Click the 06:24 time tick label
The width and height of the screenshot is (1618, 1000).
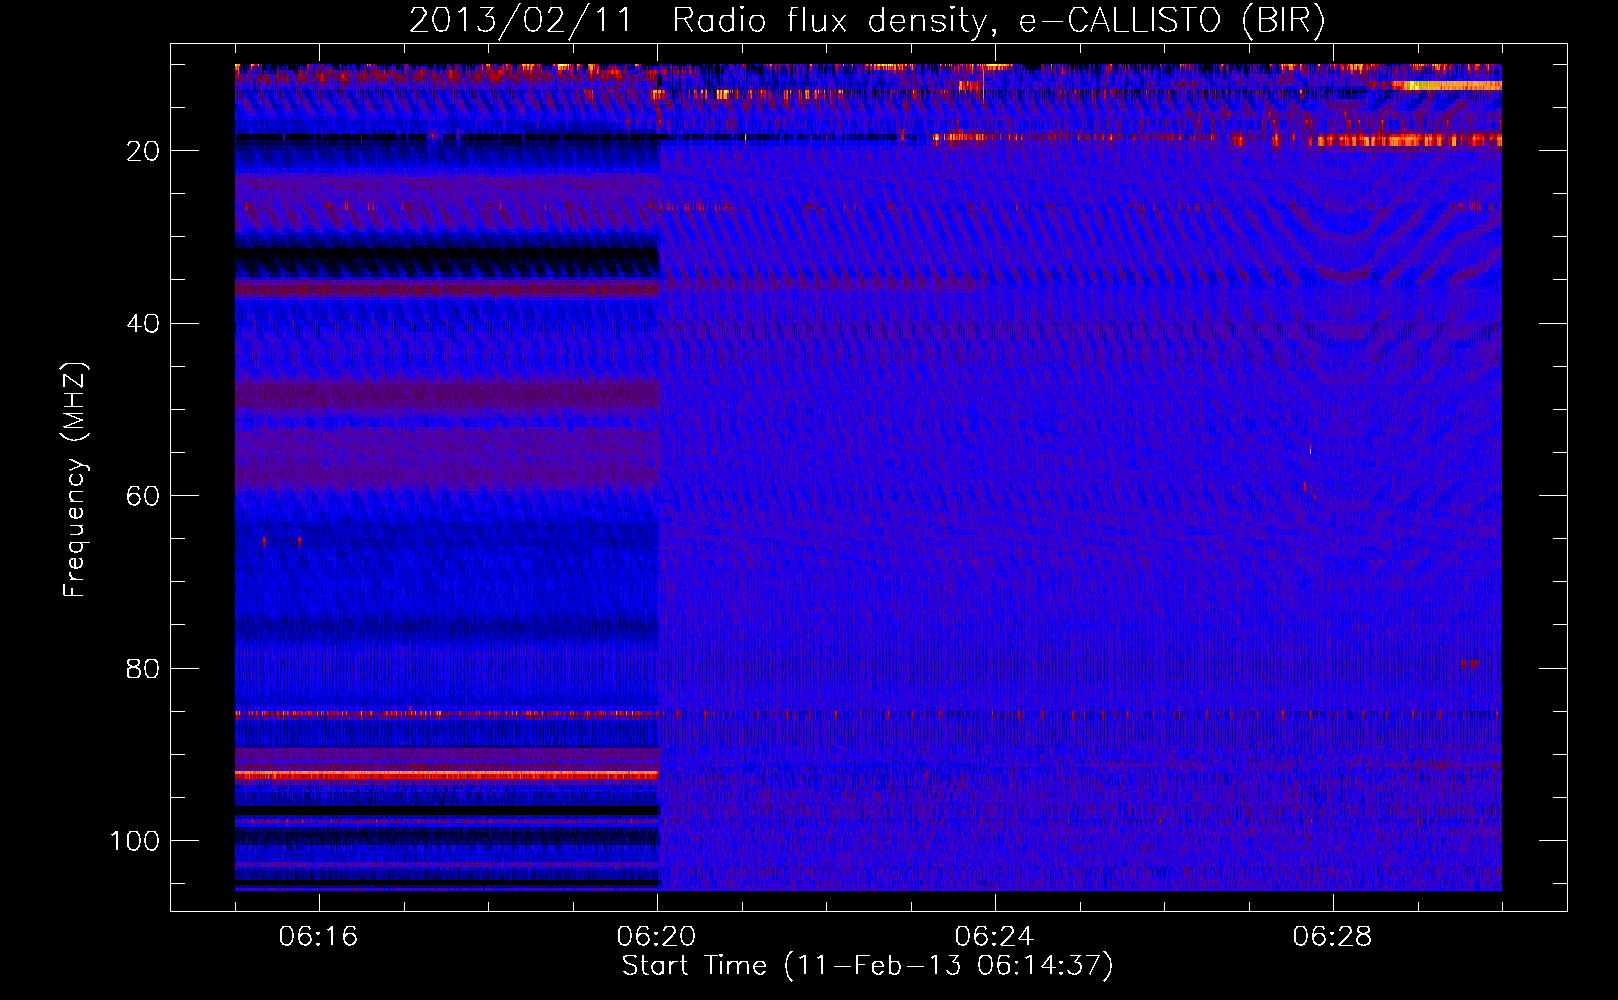click(x=994, y=937)
